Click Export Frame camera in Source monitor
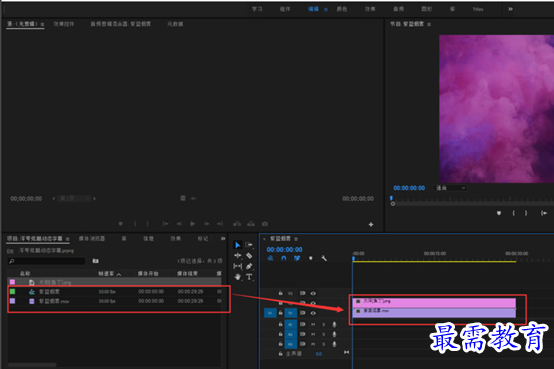Image resolution: width=554 pixels, height=369 pixels. click(x=265, y=224)
